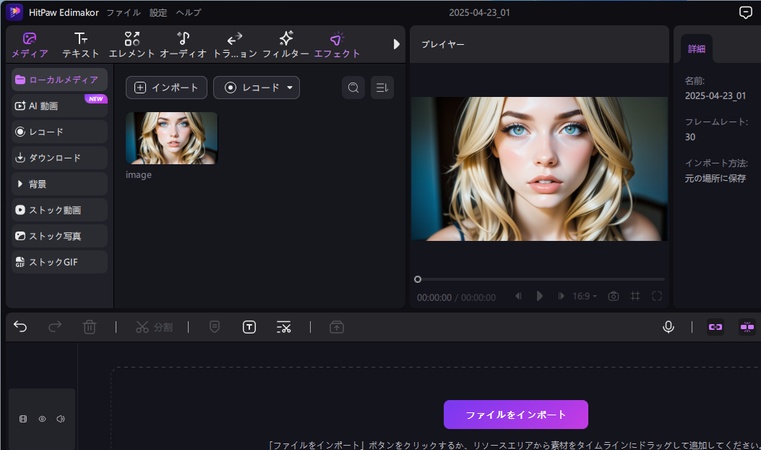Take a snapshot with the camera icon
Screen dimensions: 761x450
click(613, 296)
